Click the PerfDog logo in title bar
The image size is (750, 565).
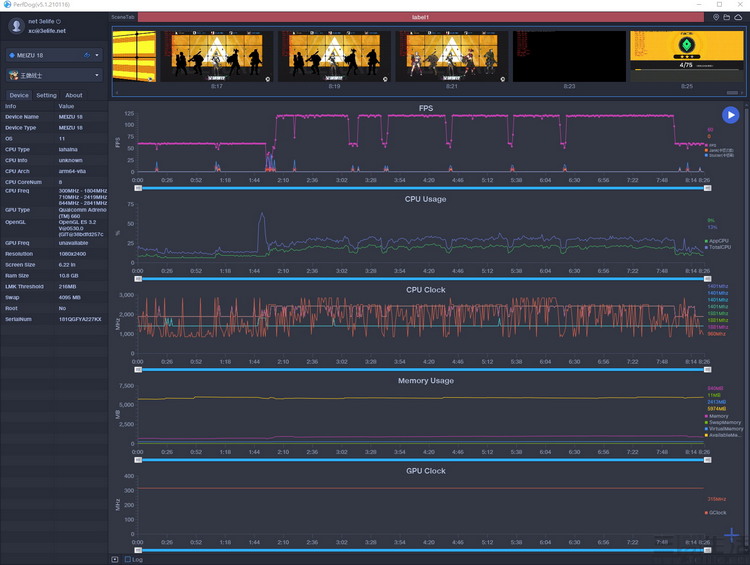point(7,4)
